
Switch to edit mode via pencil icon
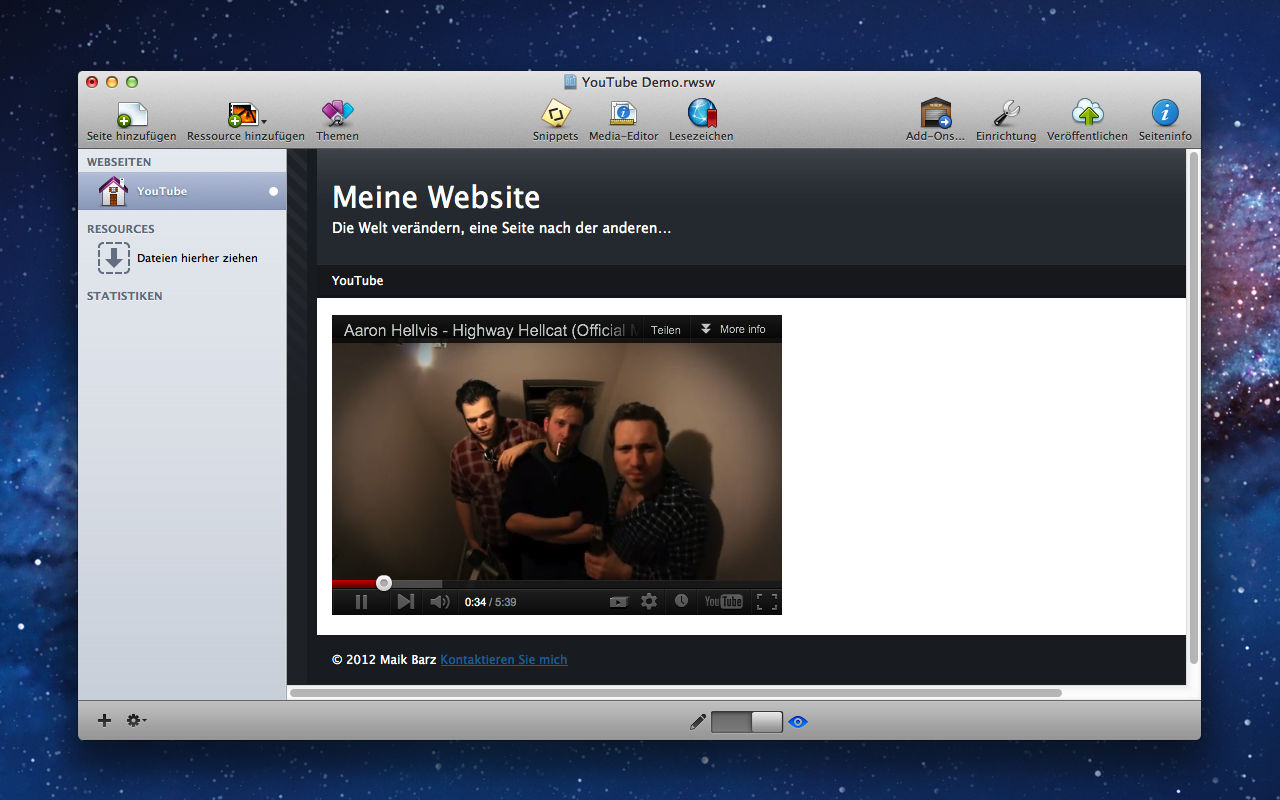pos(698,721)
